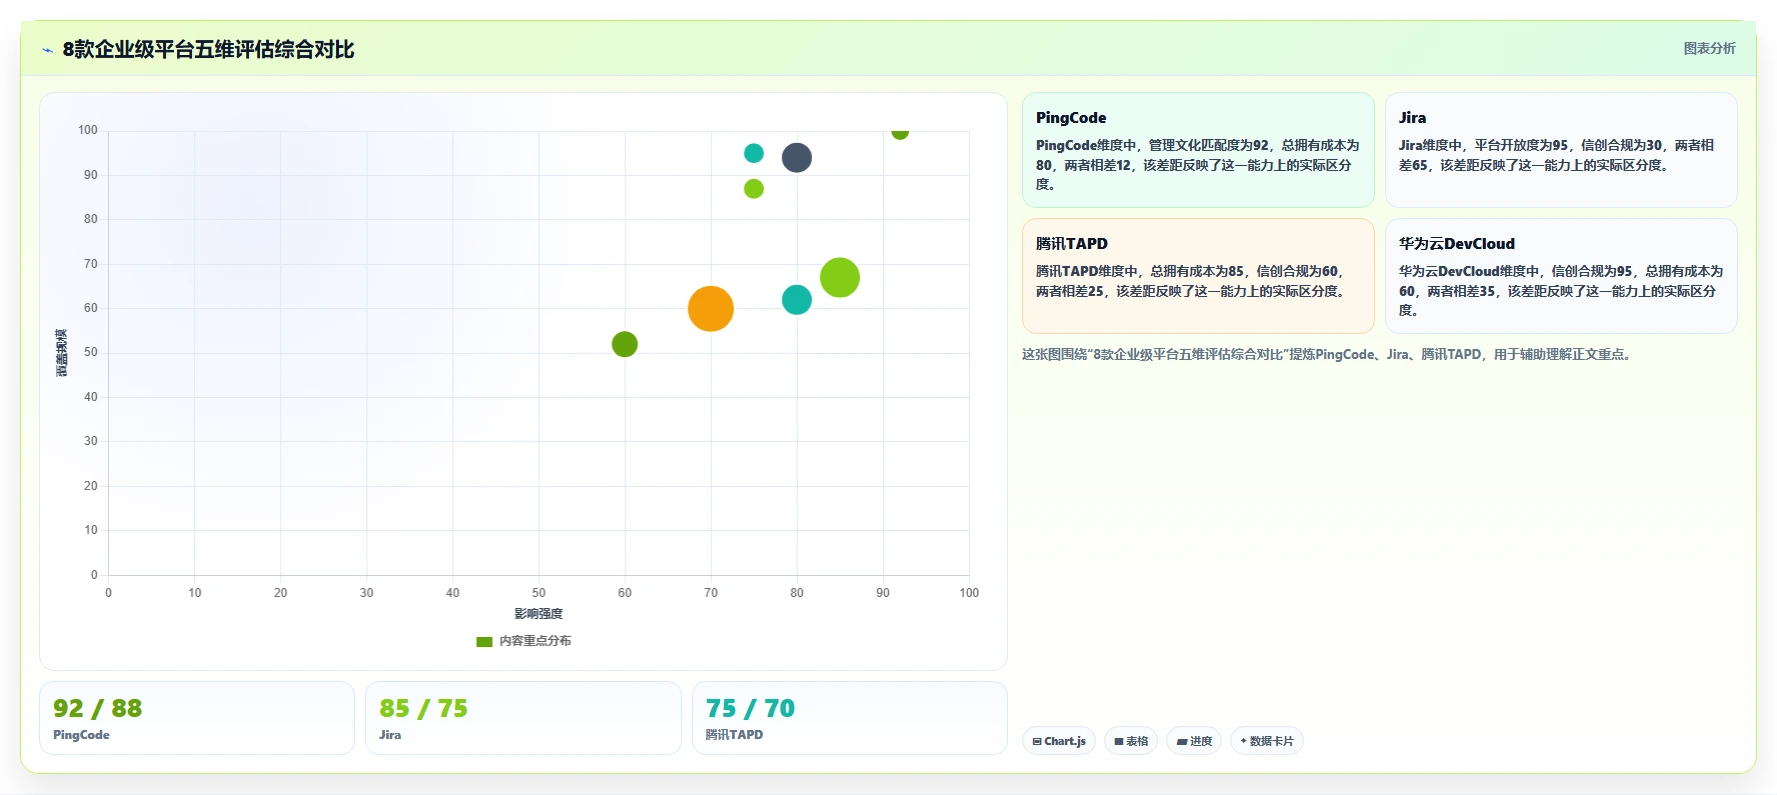Screen dimensions: 1777x795
Task: Click the 85 / 75 stat value
Action: click(x=424, y=708)
